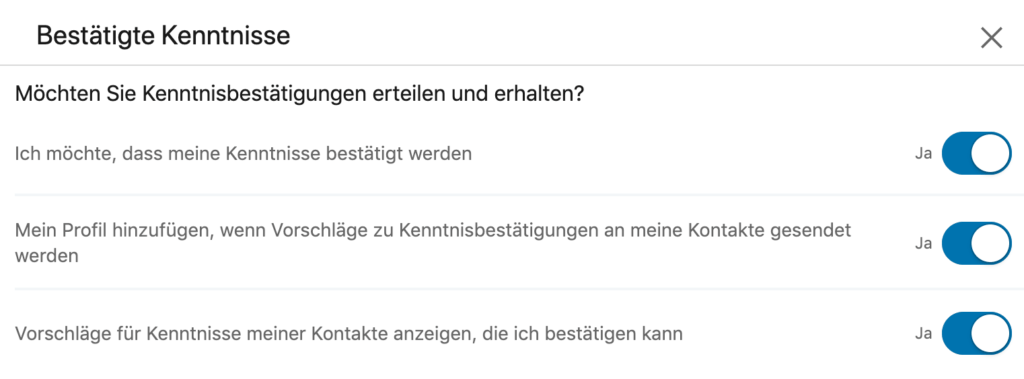
Task: Click the 'Mein Profil hinzufügen, wenn Vorschläge' description text
Action: coord(433,243)
